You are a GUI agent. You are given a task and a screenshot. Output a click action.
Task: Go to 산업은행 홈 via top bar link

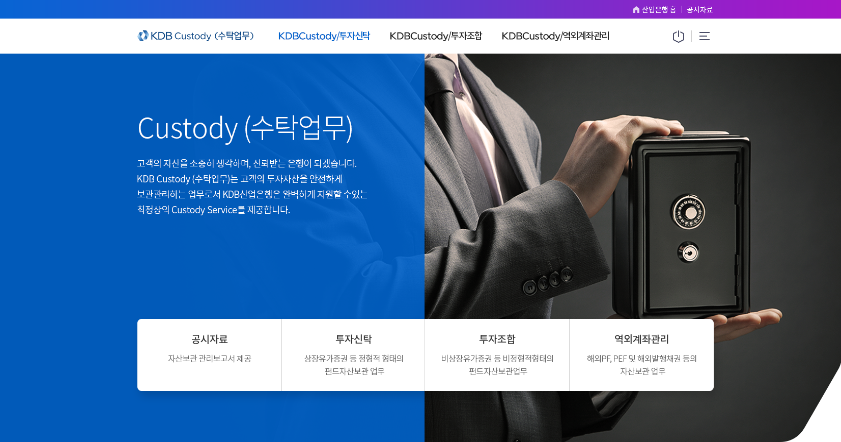pos(654,10)
